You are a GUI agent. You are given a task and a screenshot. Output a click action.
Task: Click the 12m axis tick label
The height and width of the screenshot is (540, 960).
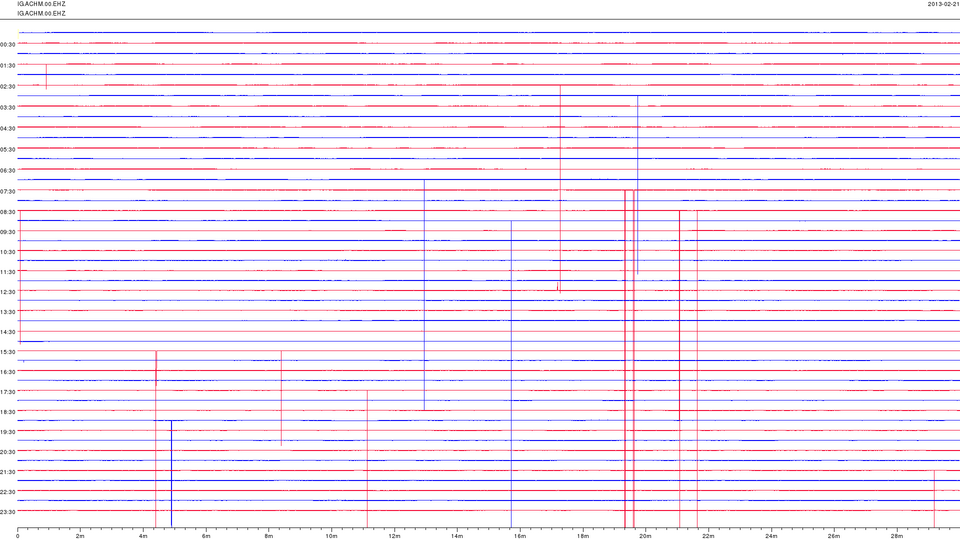[394, 536]
